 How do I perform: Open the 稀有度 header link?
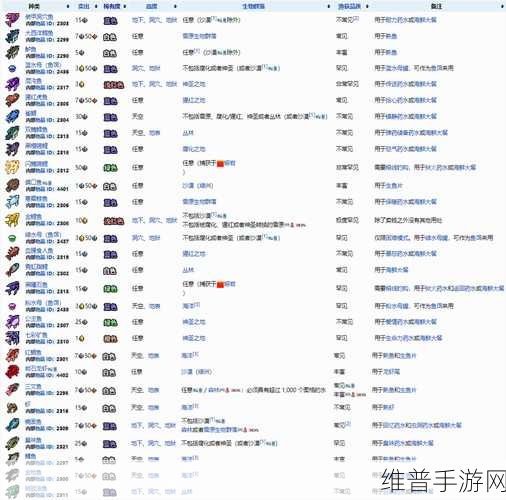pos(111,6)
